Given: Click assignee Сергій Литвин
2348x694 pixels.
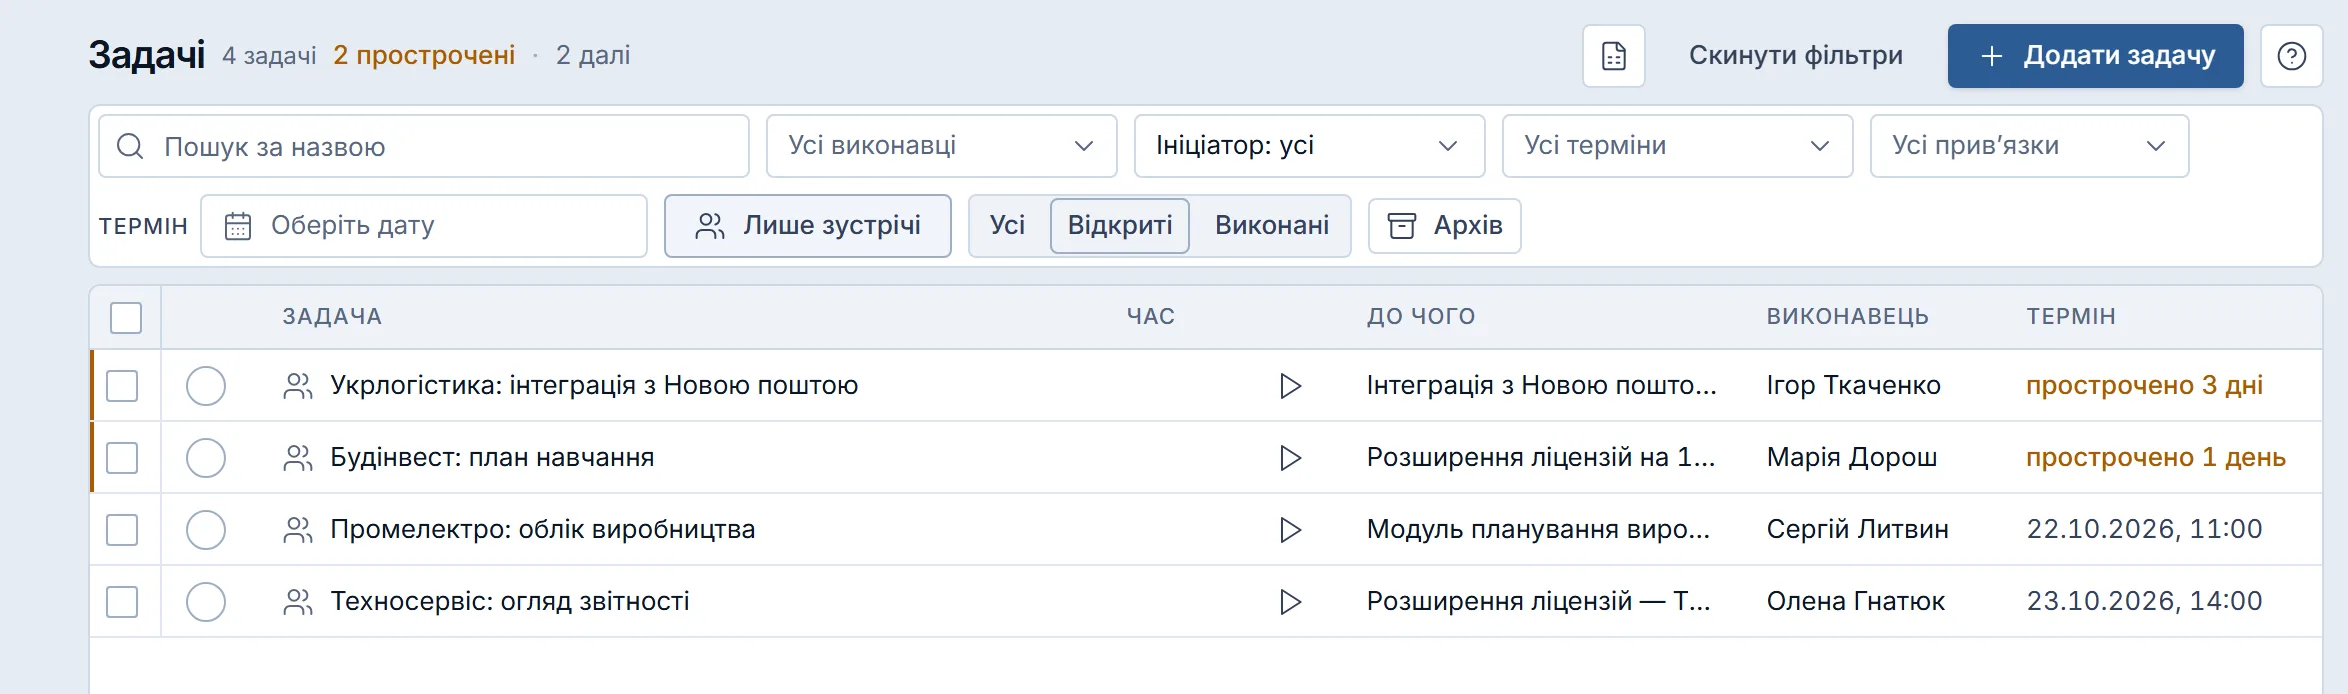Looking at the screenshot, I should pyautogui.click(x=1857, y=530).
